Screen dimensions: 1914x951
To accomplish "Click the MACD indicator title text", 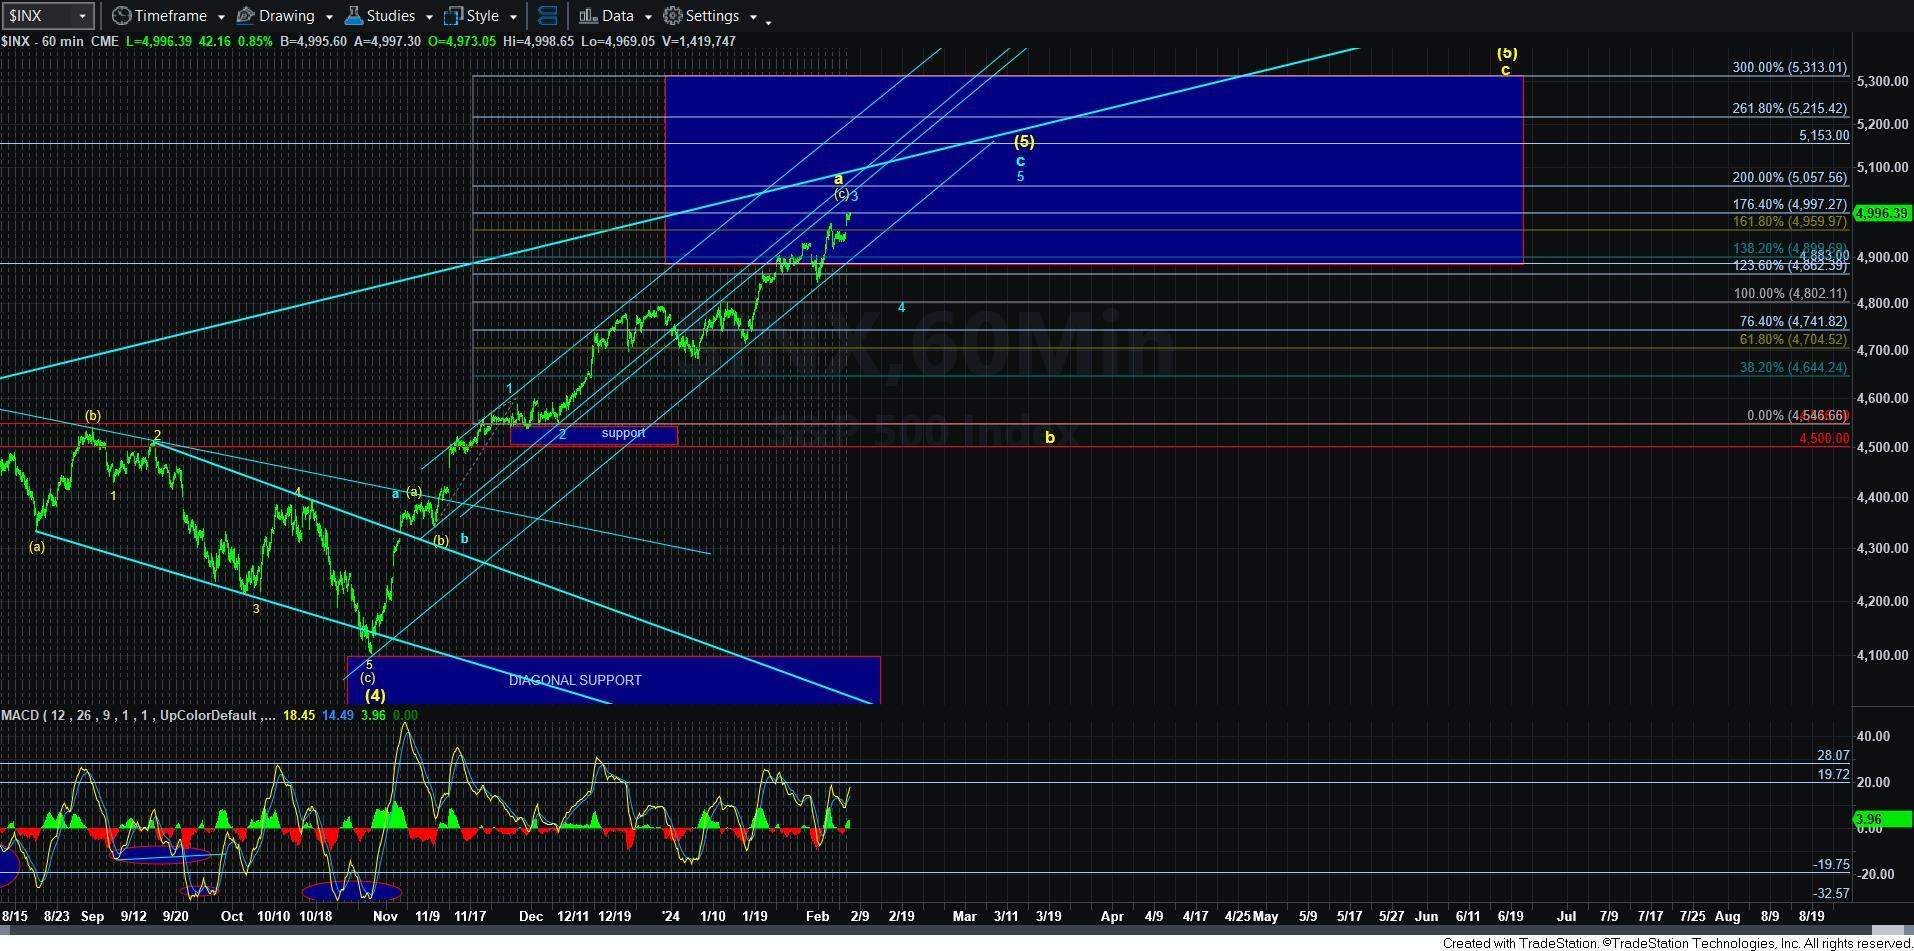I will pyautogui.click(x=138, y=715).
